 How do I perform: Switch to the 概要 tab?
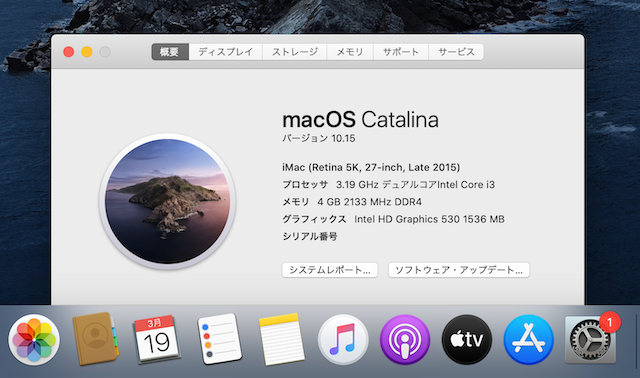coord(170,52)
